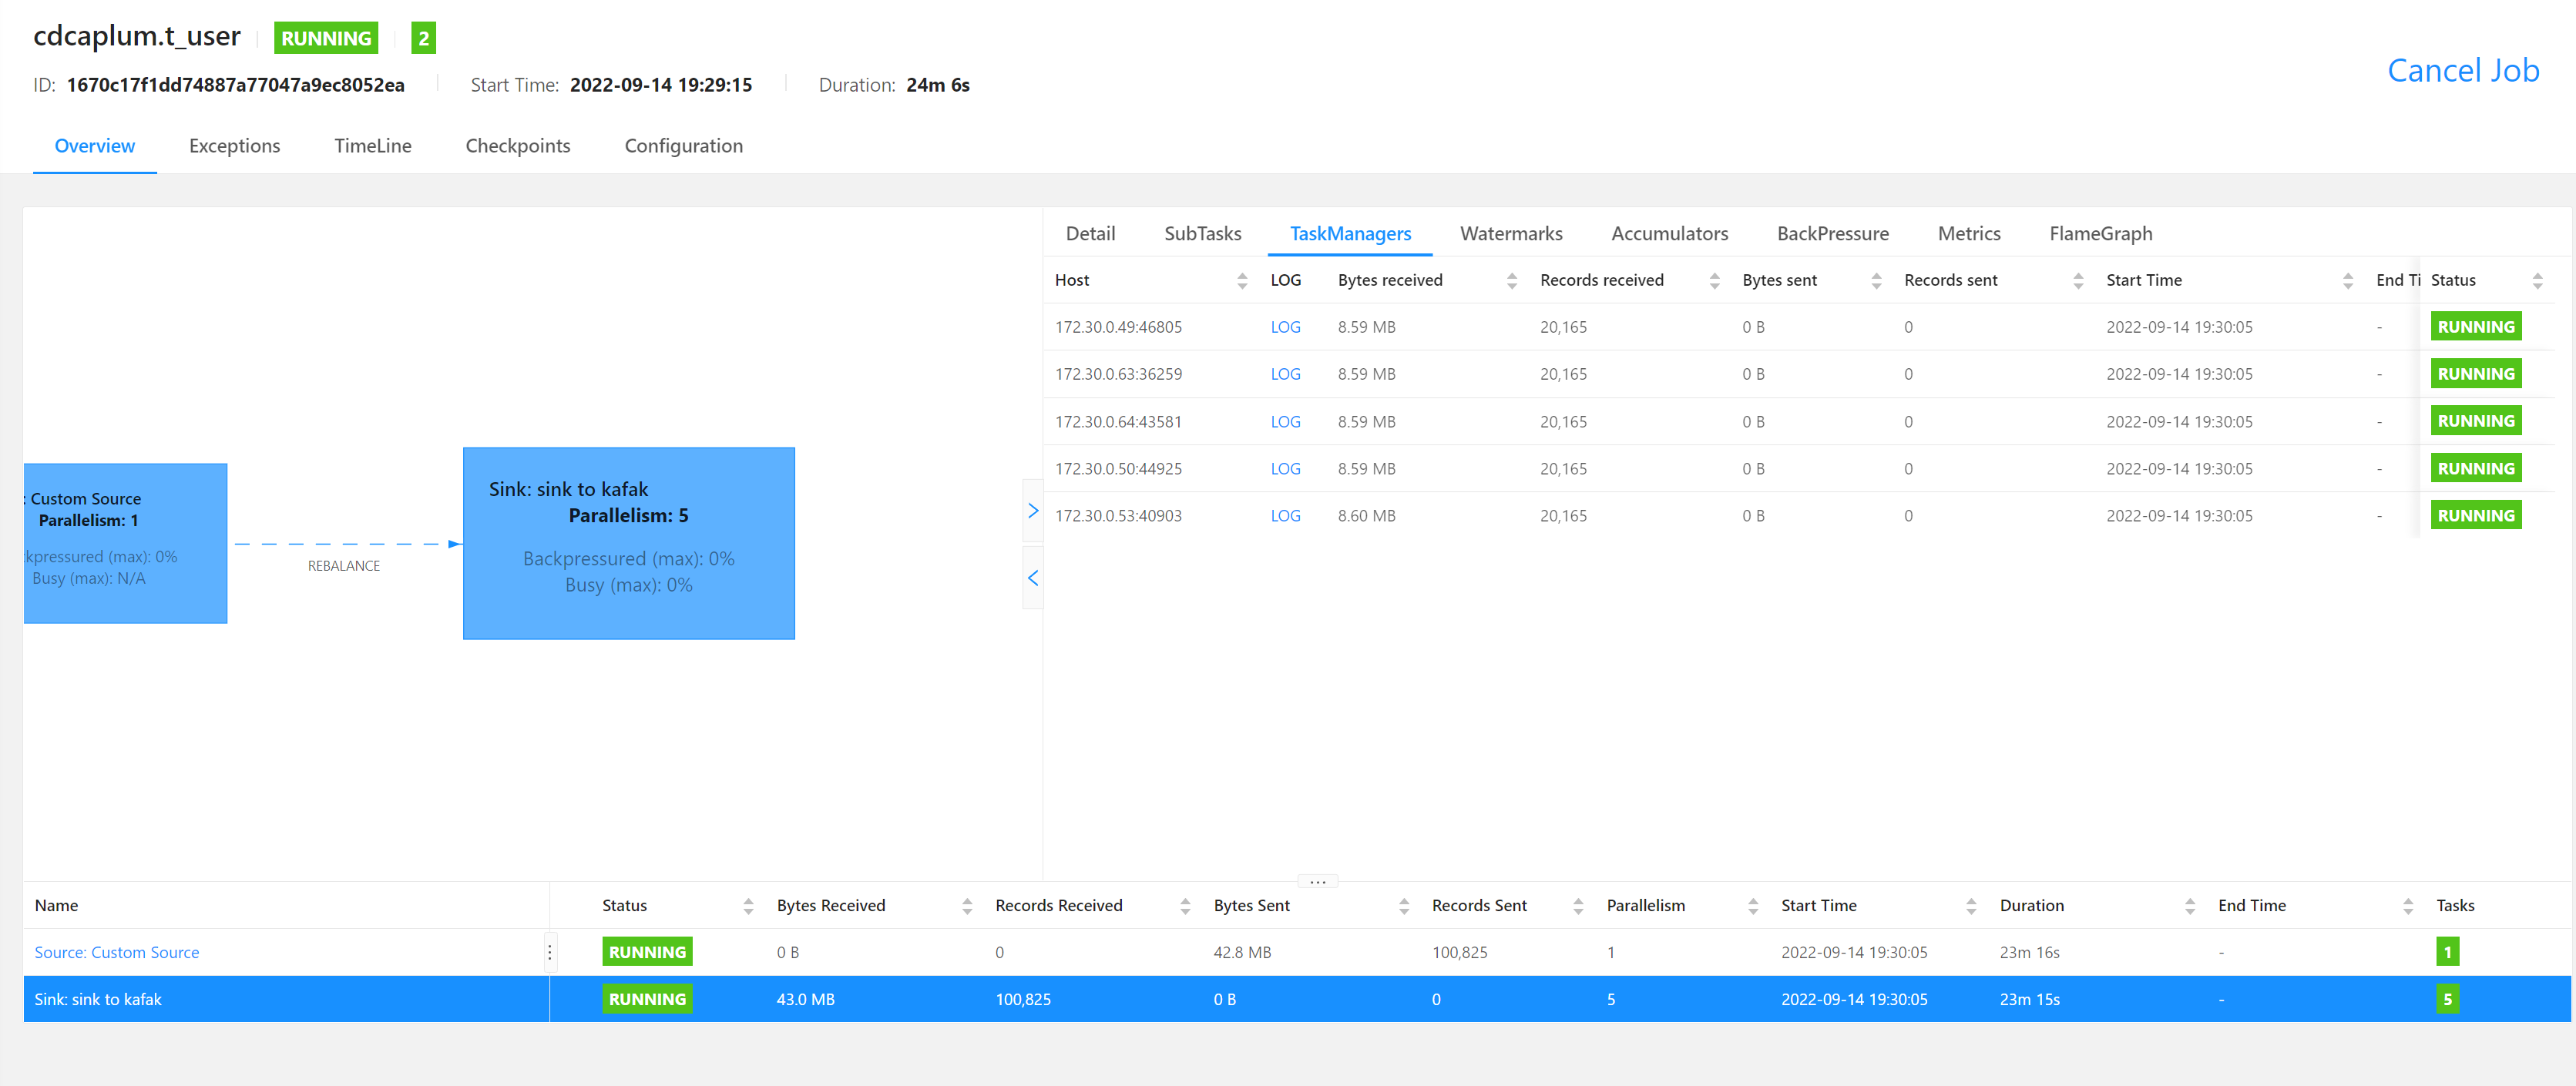Open LOG for host 172.30.0.63:36259
Image resolution: width=2576 pixels, height=1086 pixels.
click(x=1285, y=374)
